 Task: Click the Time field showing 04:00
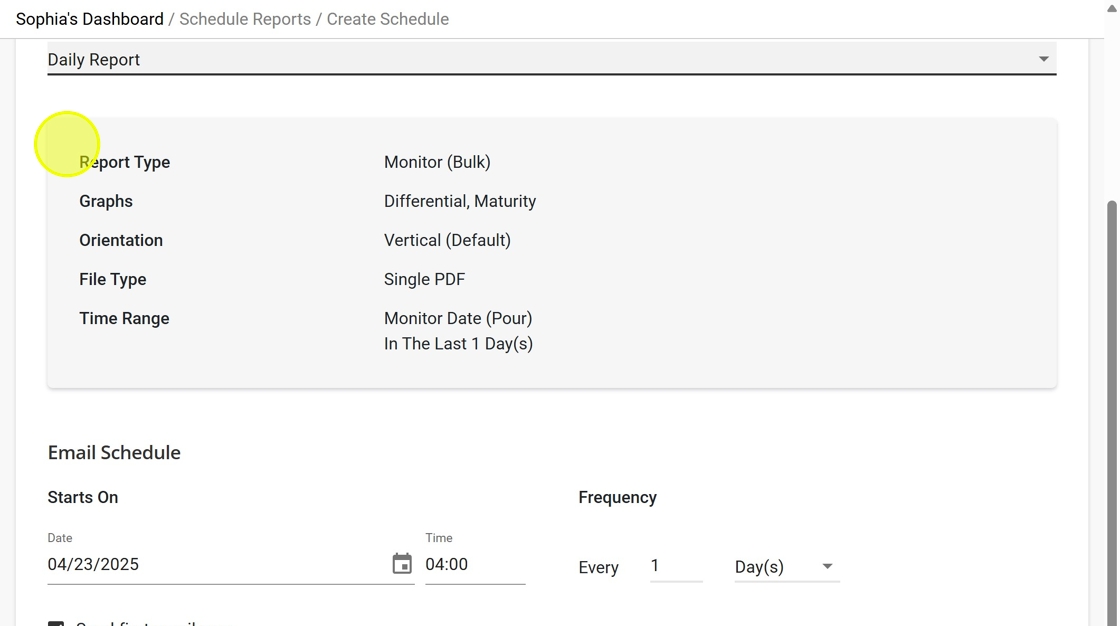tap(475, 565)
